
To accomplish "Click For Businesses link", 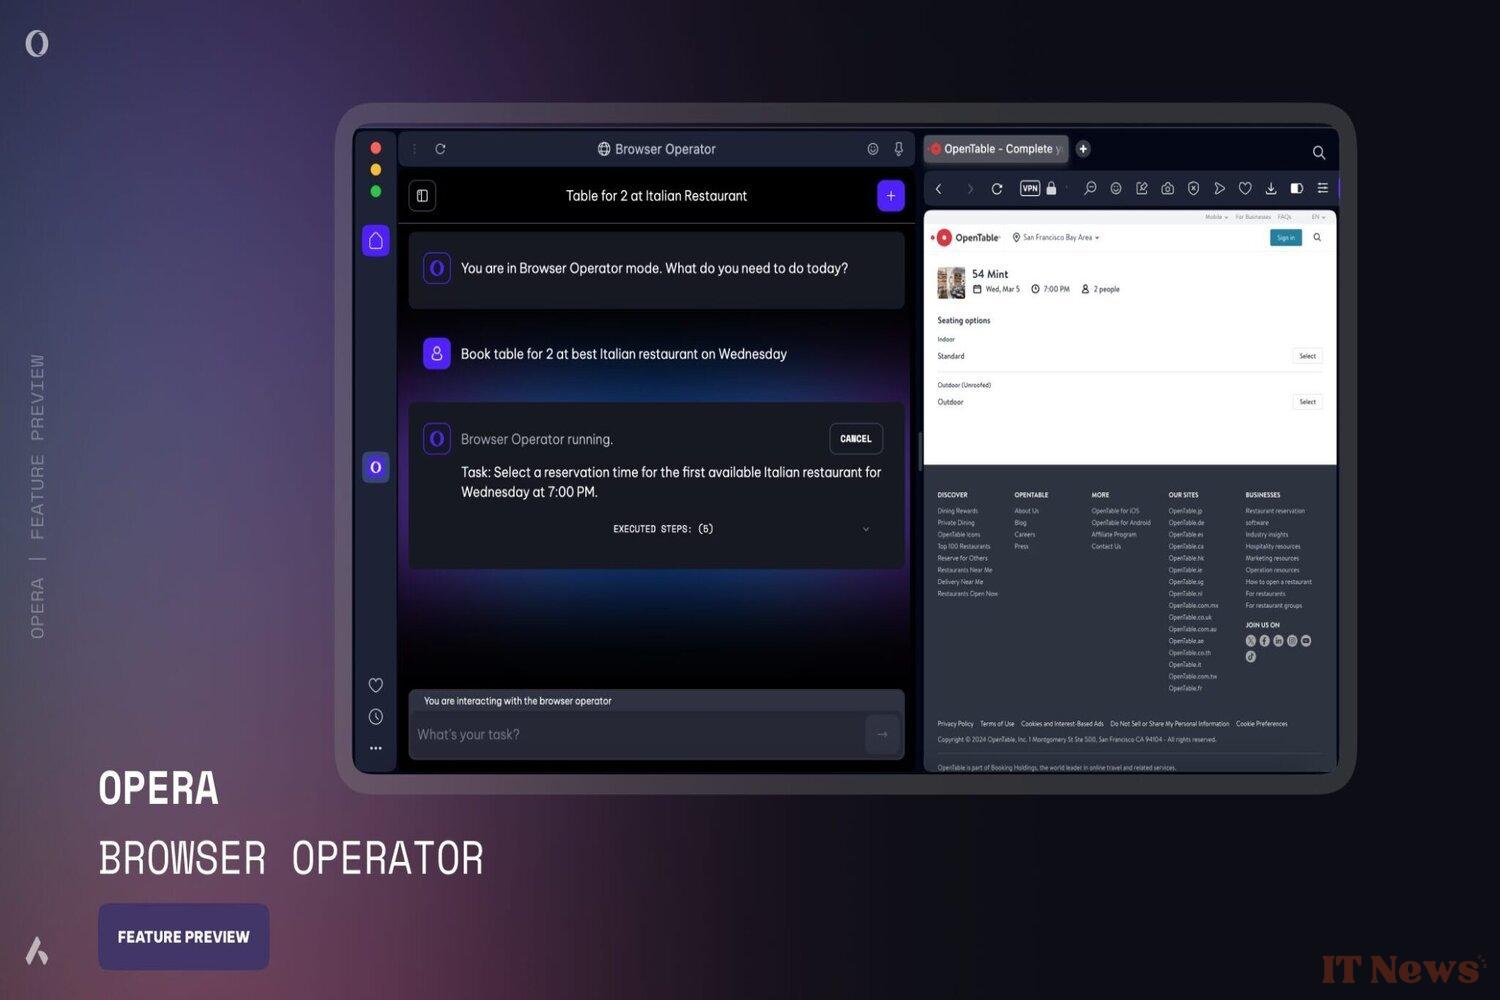I will [x=1253, y=217].
